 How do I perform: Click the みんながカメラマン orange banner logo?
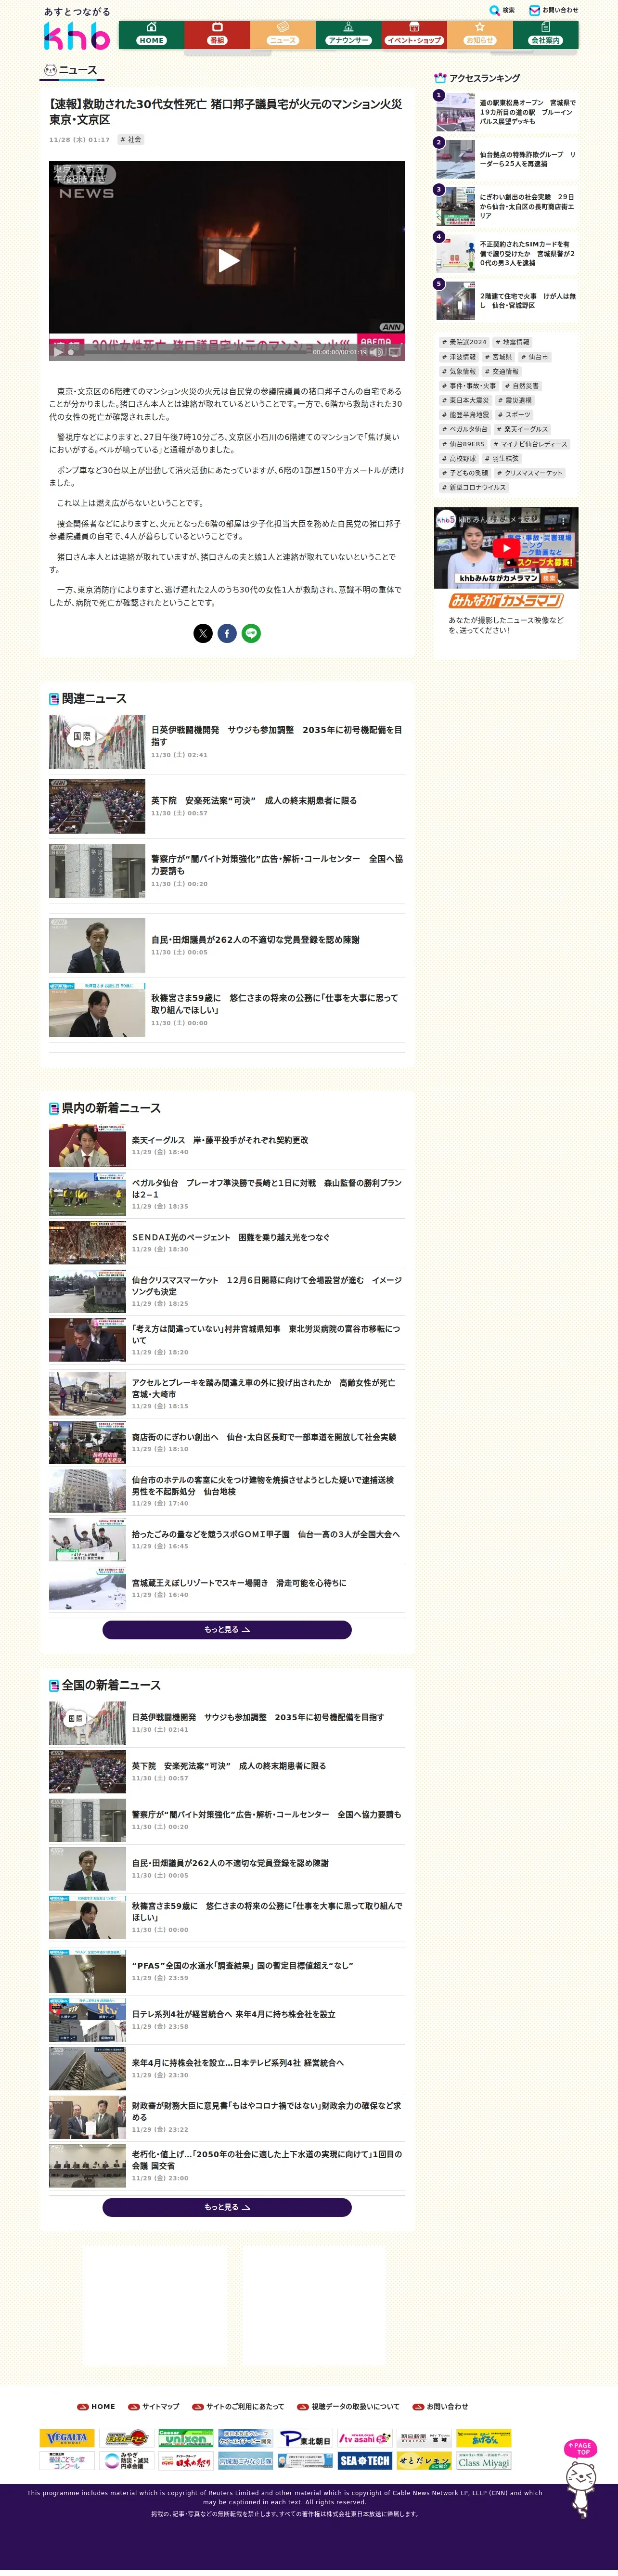click(506, 601)
